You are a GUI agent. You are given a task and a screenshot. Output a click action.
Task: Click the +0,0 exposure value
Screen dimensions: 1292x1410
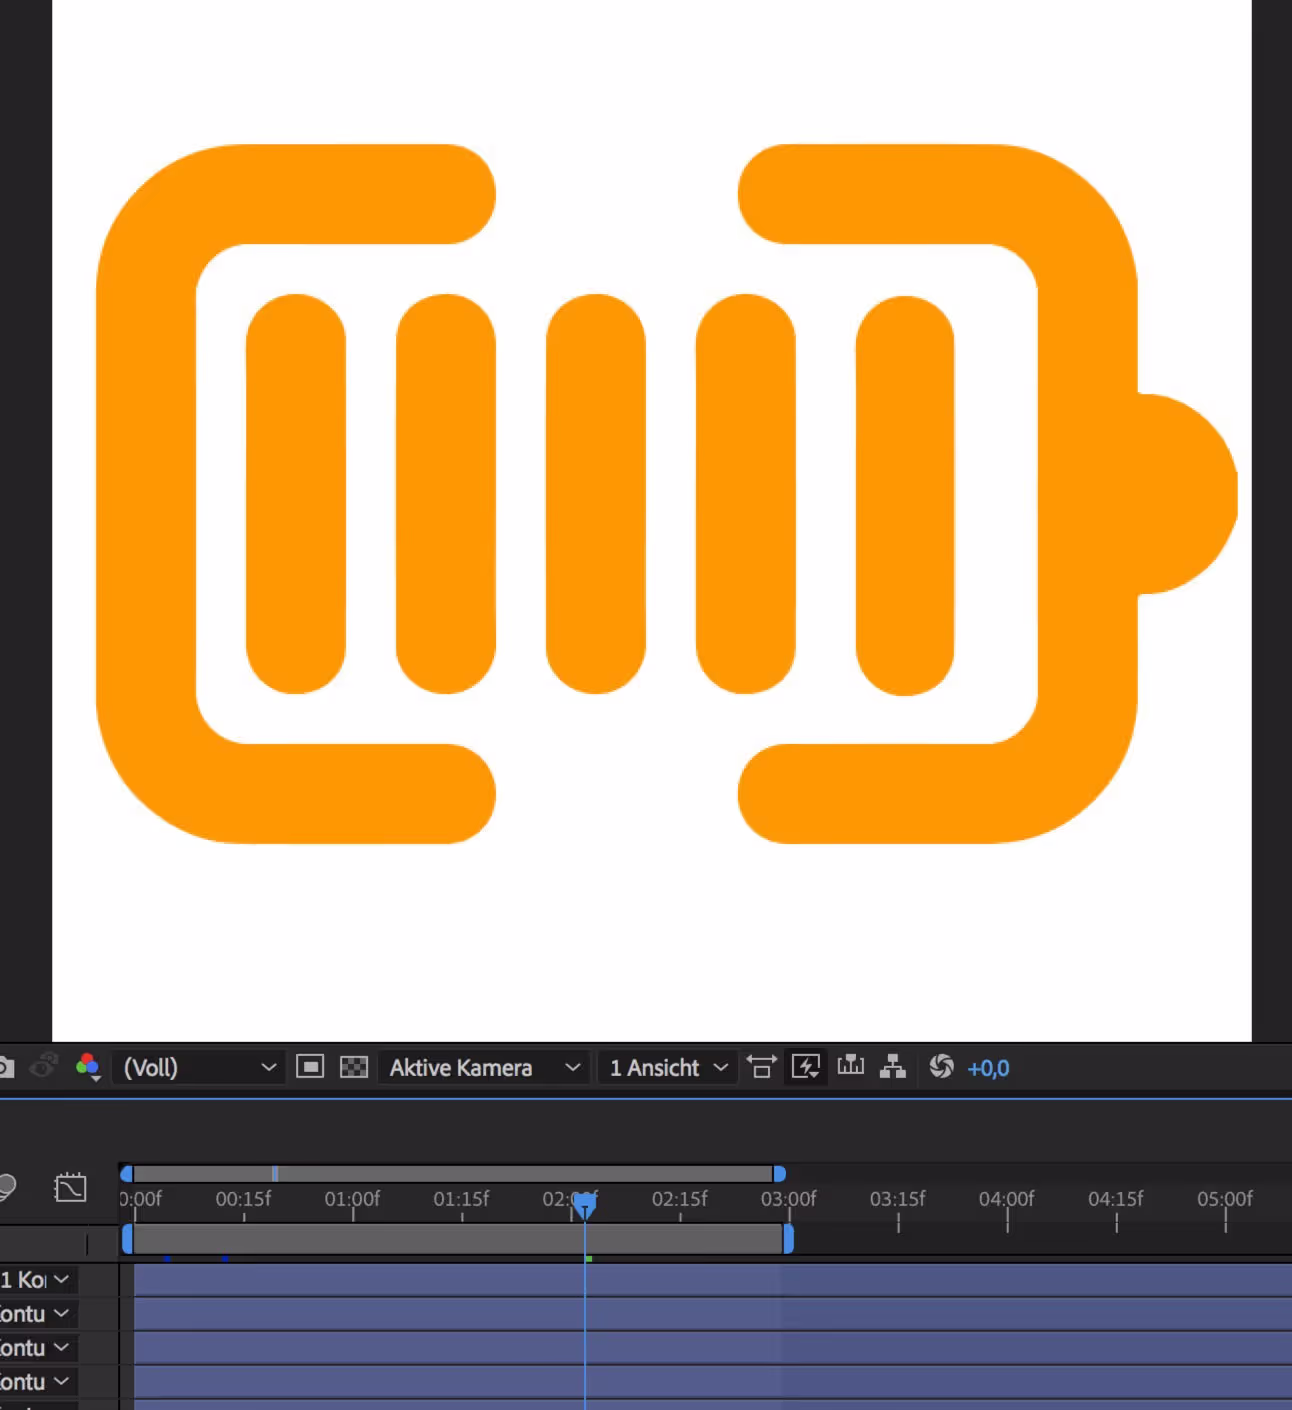pos(988,1068)
